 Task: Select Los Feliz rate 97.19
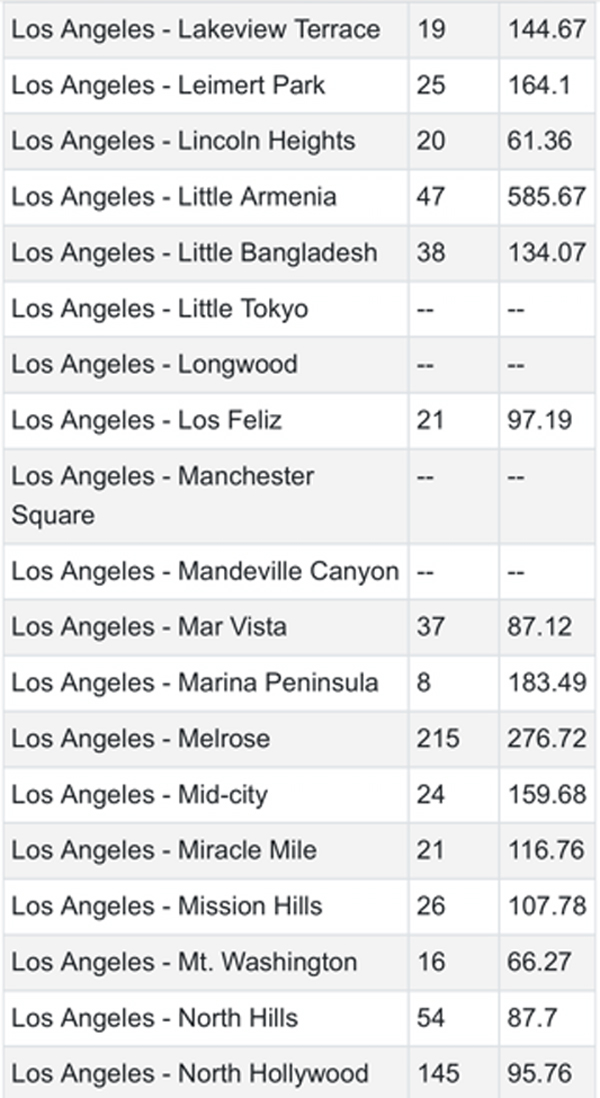[539, 420]
